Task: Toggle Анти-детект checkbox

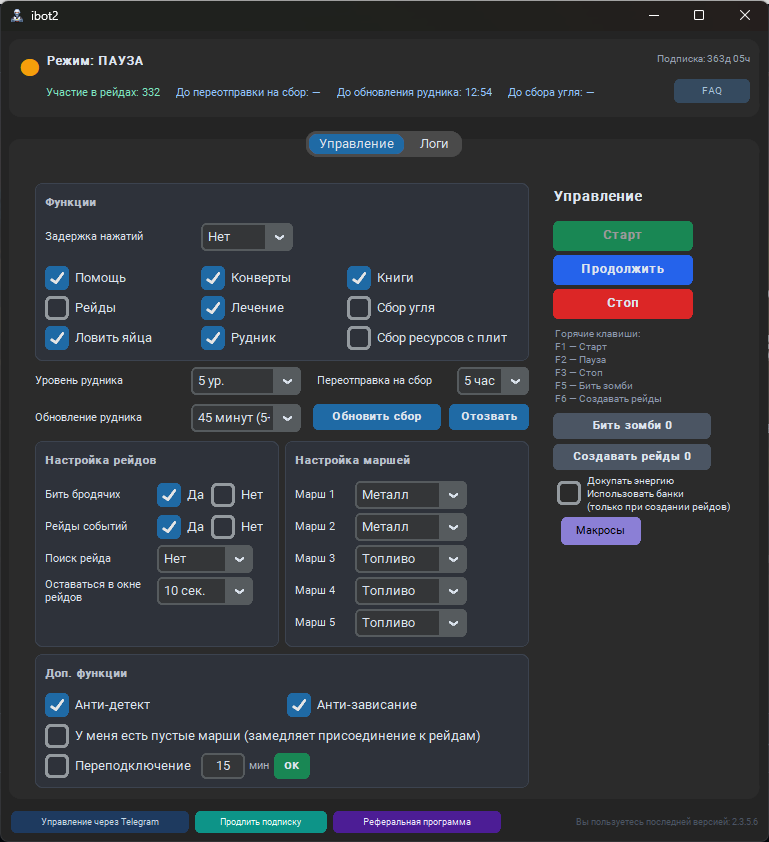Action: 57,705
